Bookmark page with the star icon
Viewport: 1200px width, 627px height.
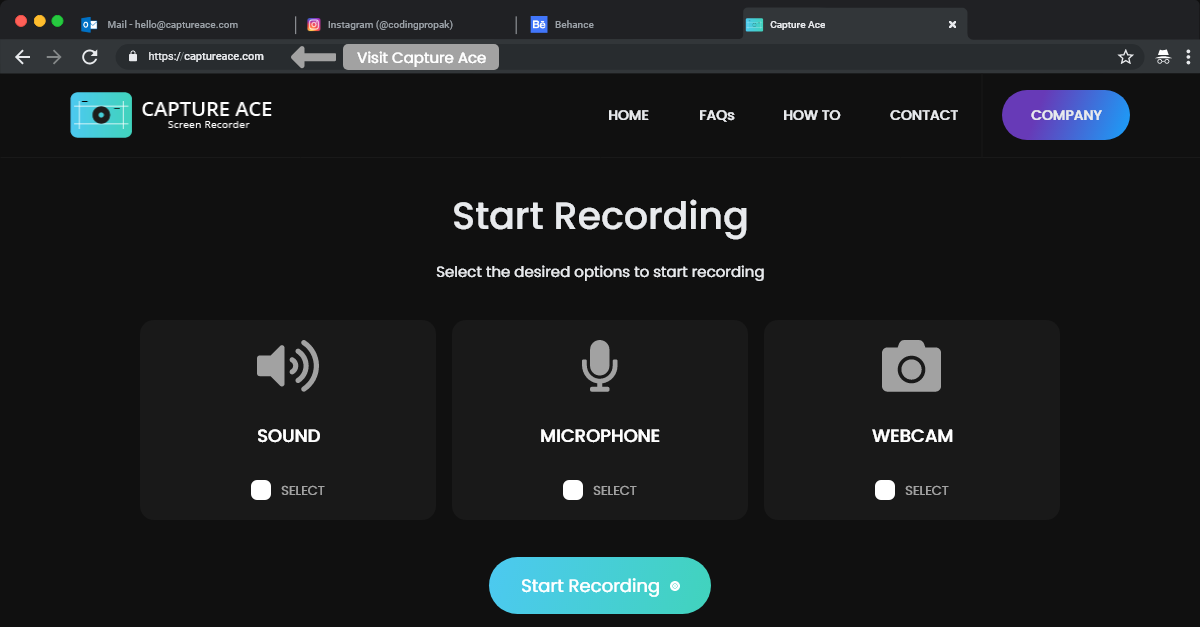[x=1125, y=57]
